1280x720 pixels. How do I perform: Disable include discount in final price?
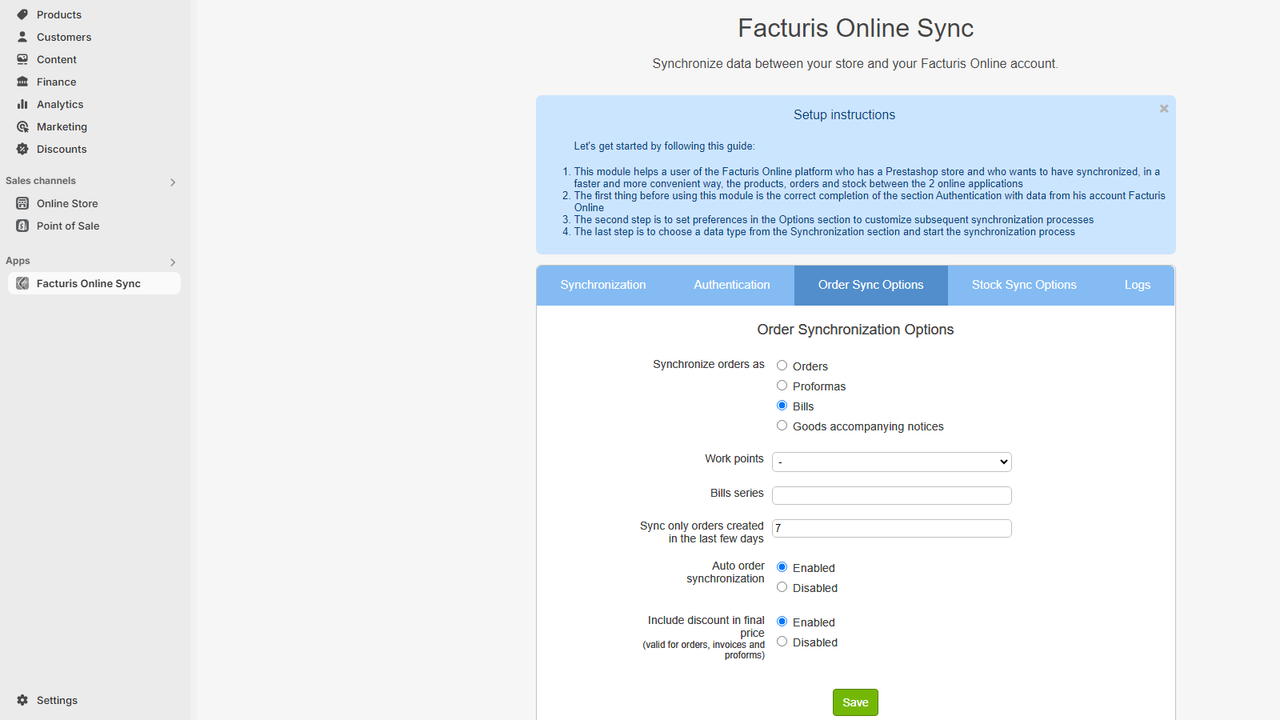(x=782, y=642)
